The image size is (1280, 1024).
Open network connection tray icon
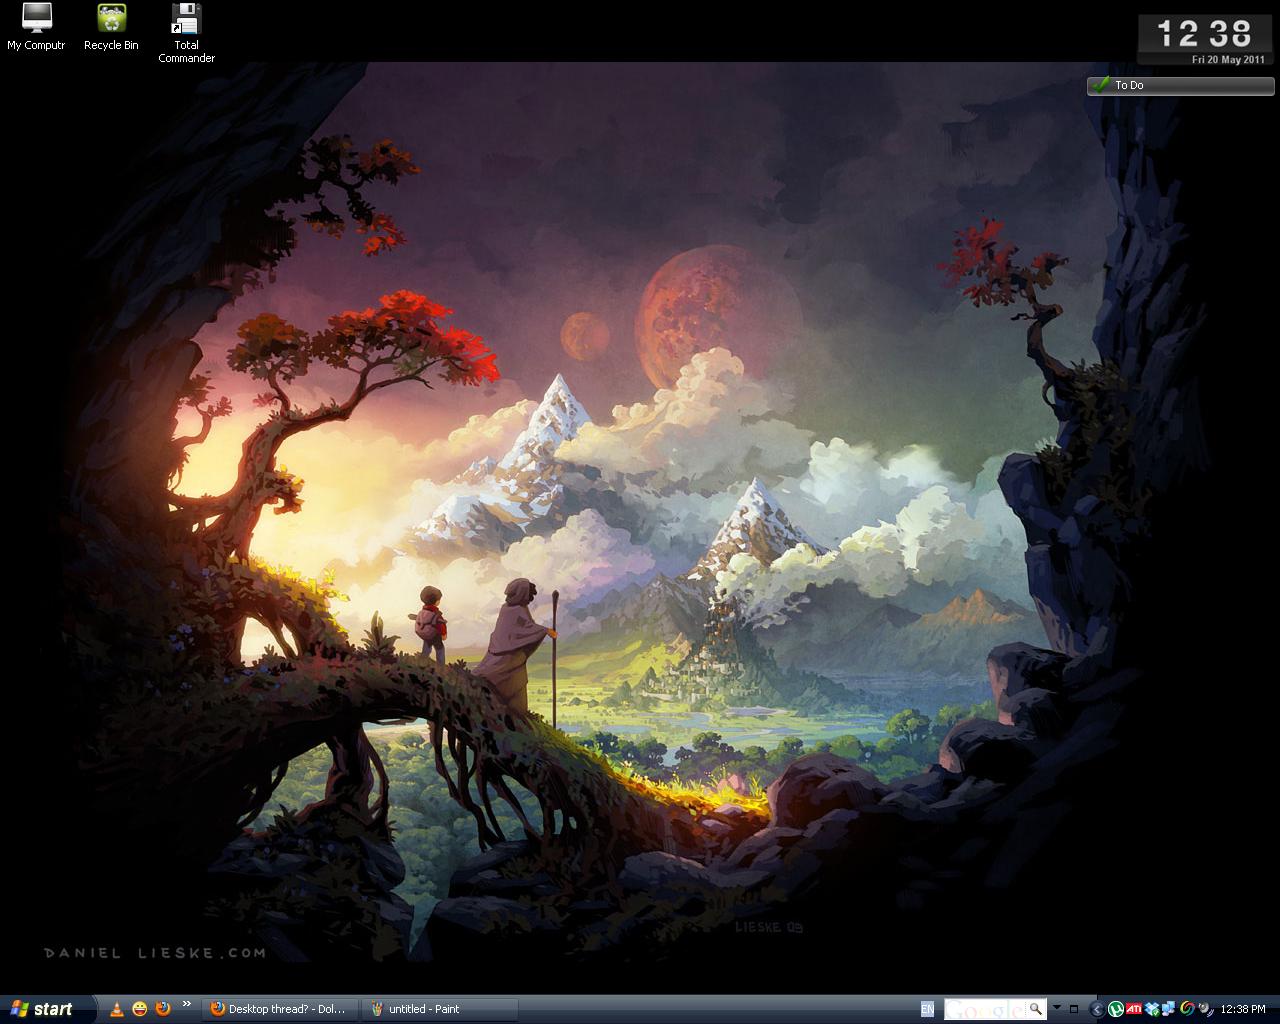click(1168, 1009)
